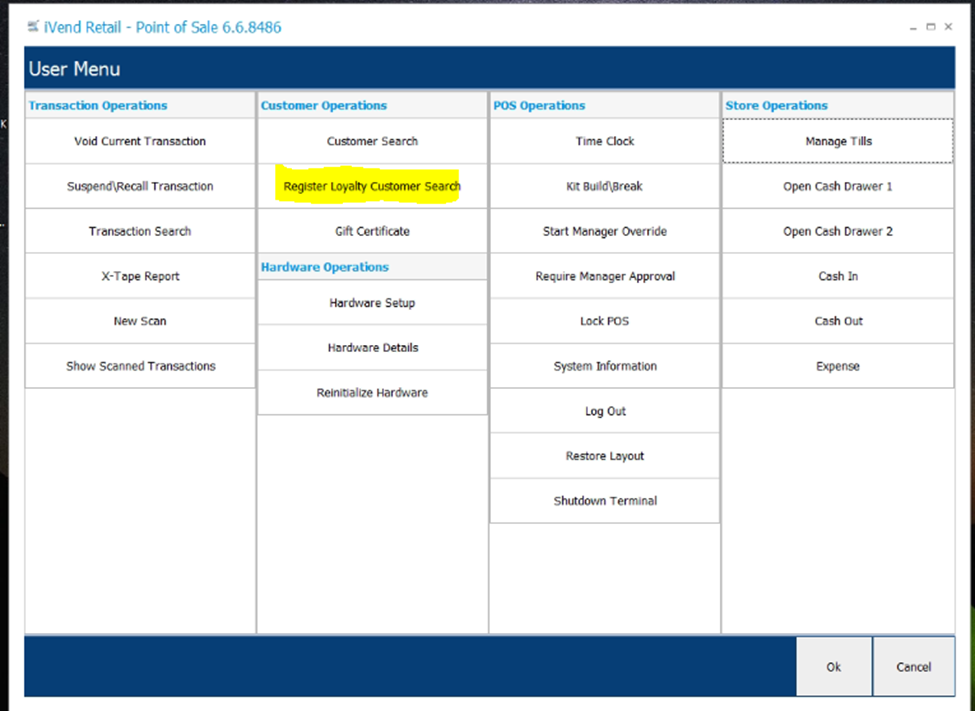Select Kit Build\Break
Image resolution: width=975 pixels, height=711 pixels.
605,186
